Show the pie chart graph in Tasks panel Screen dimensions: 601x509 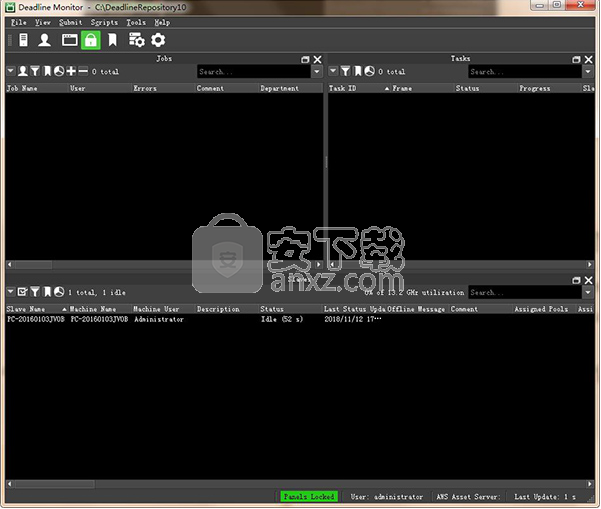(369, 71)
